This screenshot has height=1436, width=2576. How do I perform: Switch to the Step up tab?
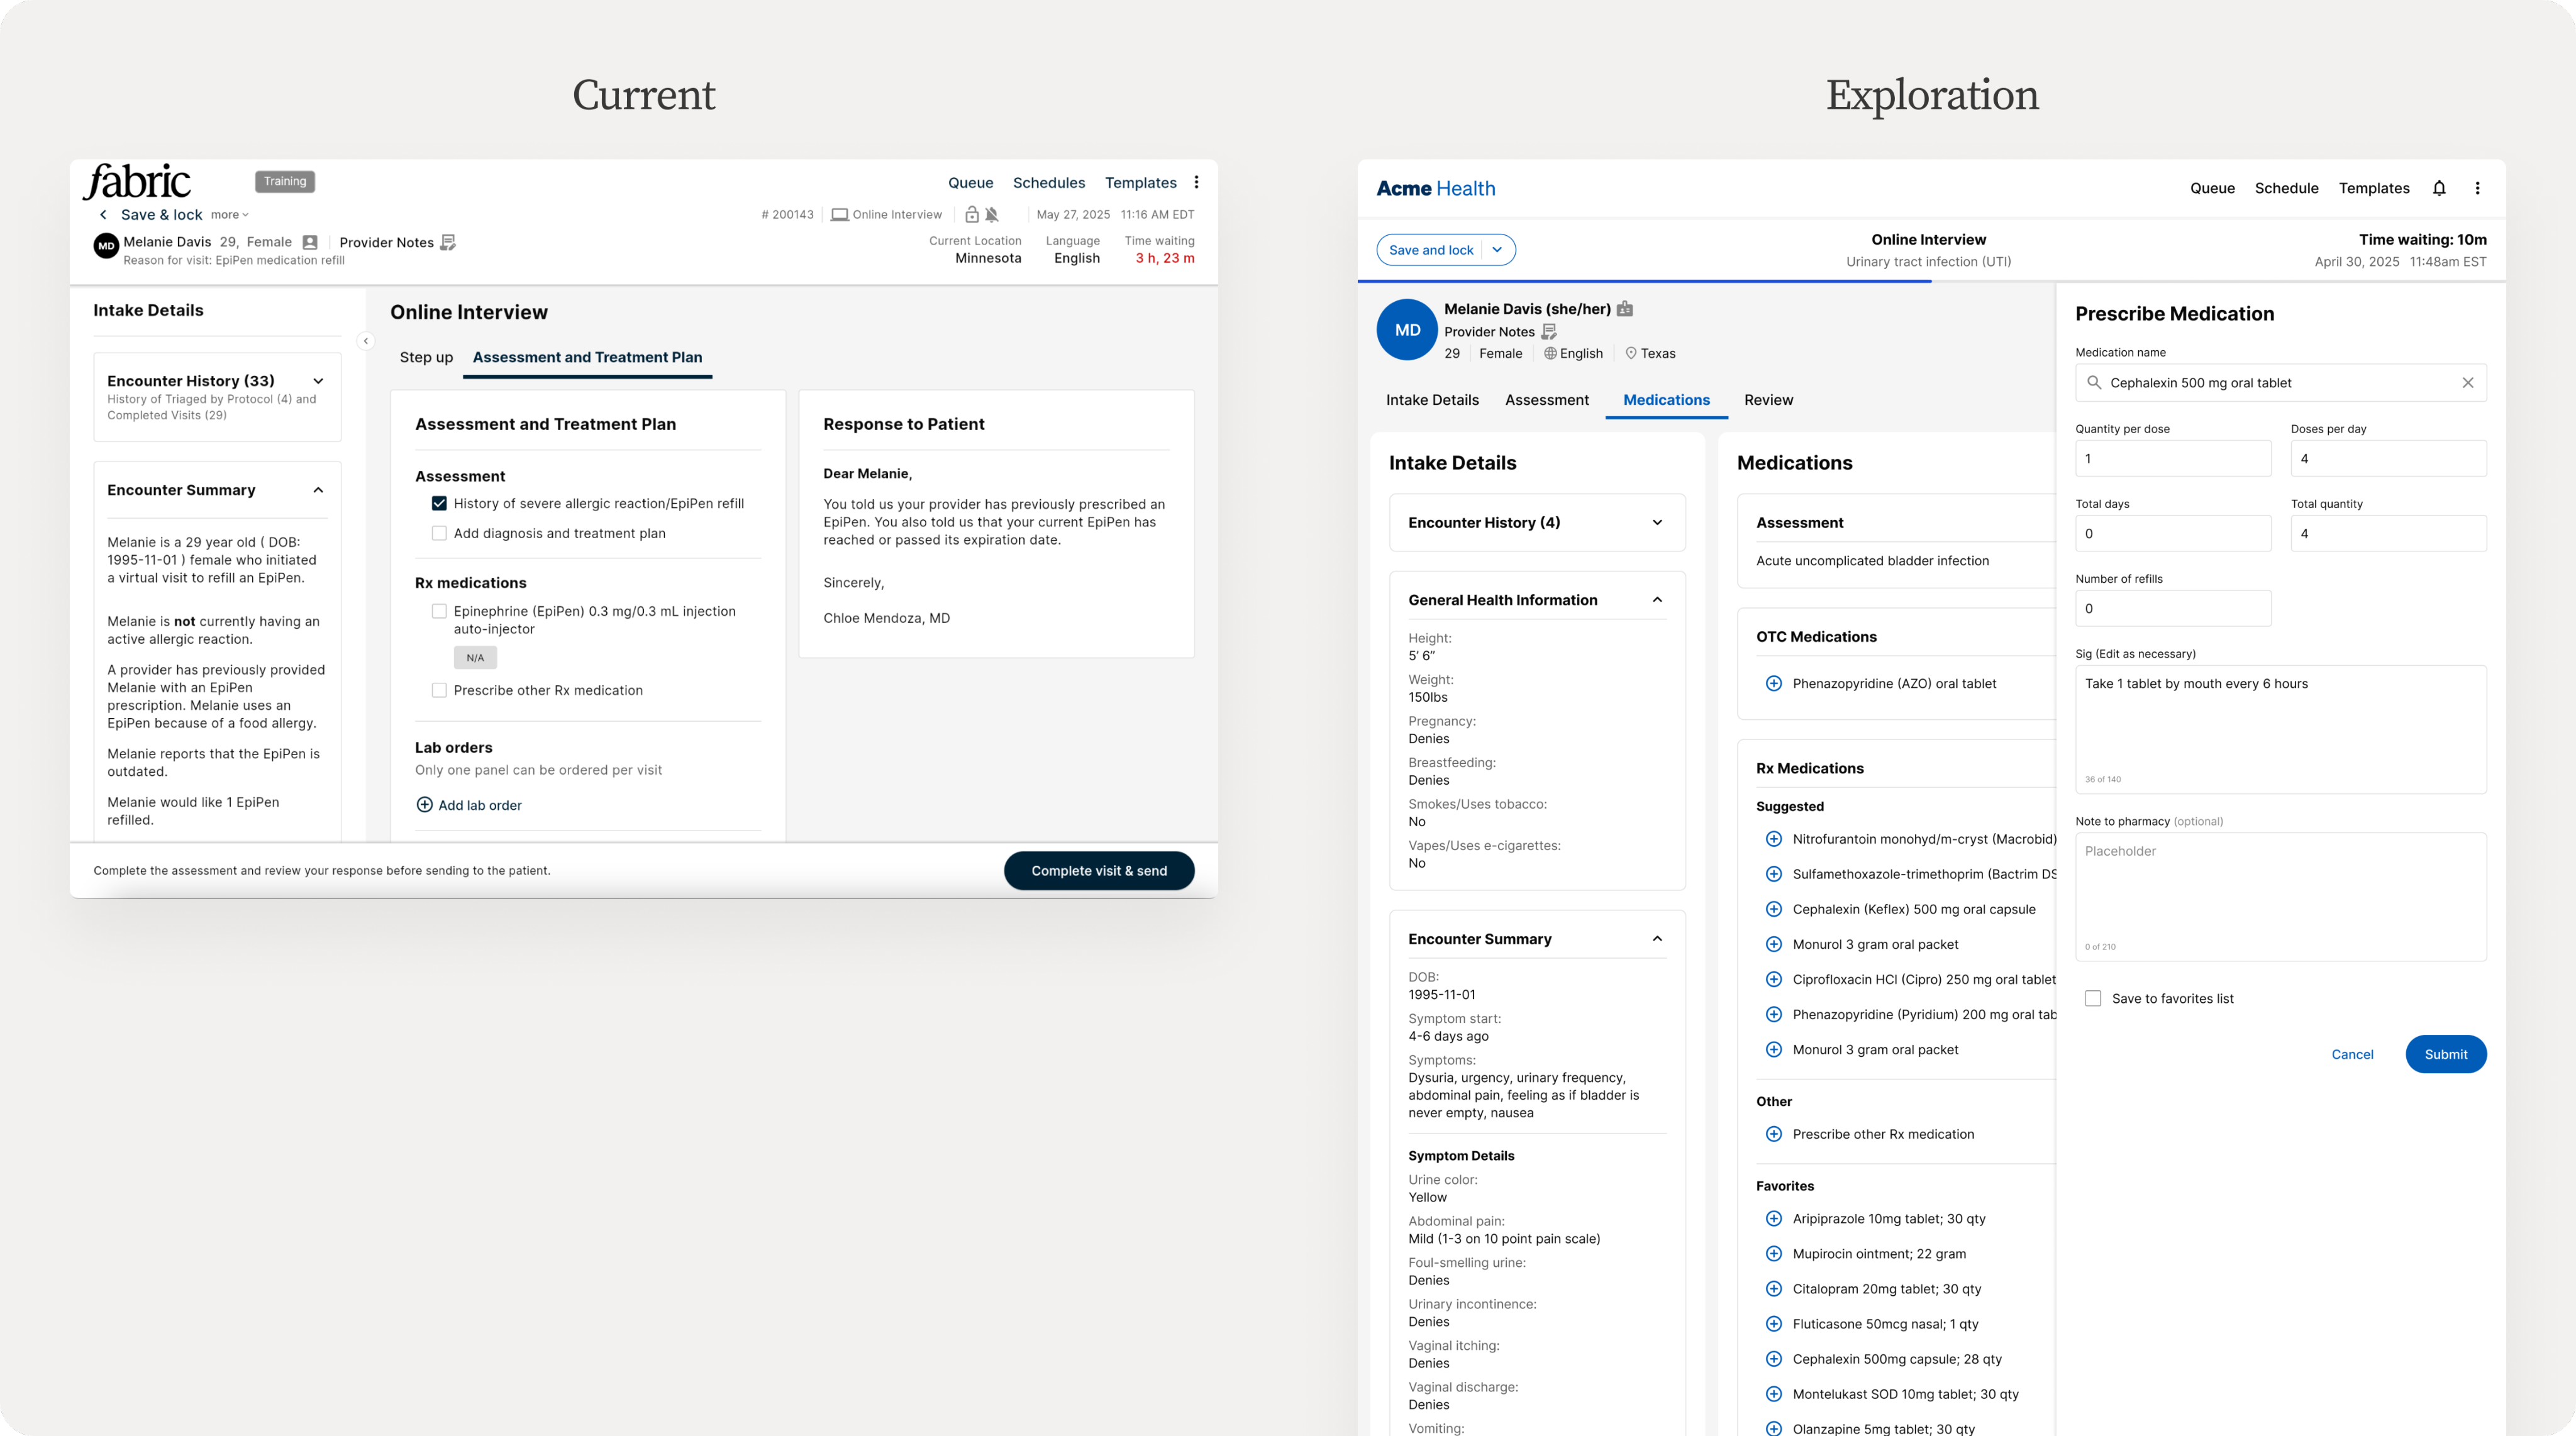pyautogui.click(x=426, y=357)
